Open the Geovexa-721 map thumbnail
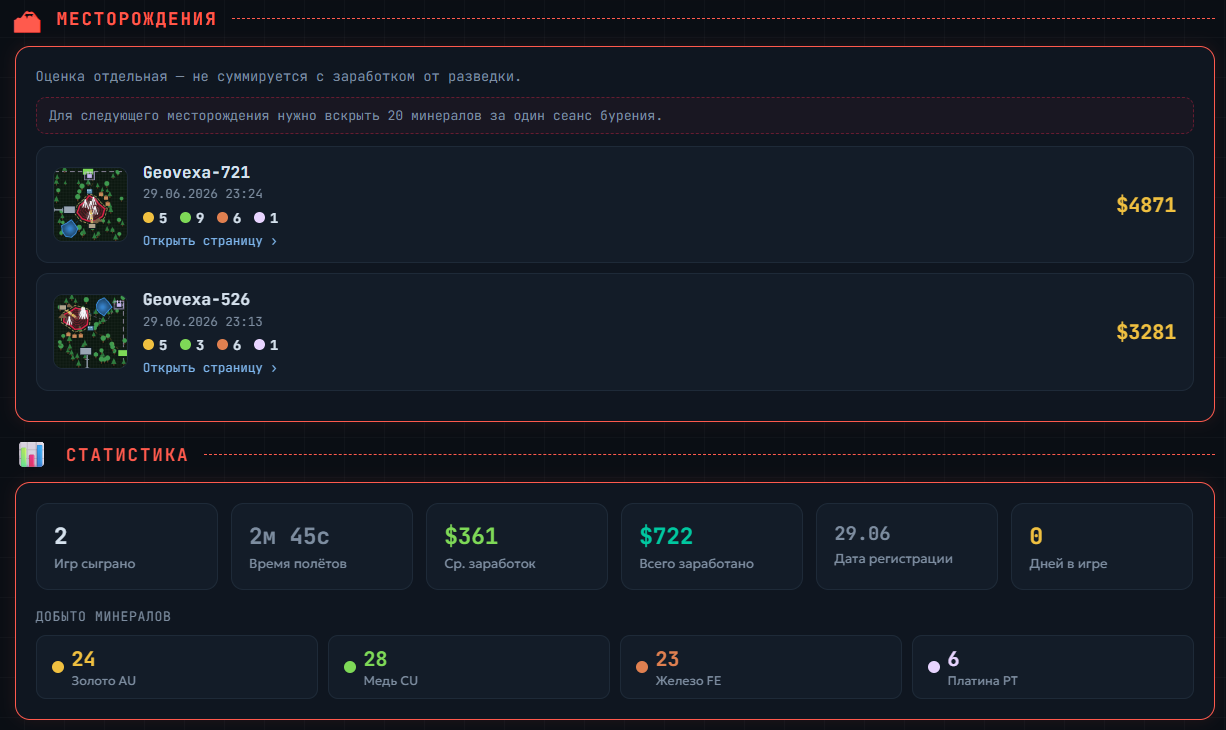 [x=91, y=204]
